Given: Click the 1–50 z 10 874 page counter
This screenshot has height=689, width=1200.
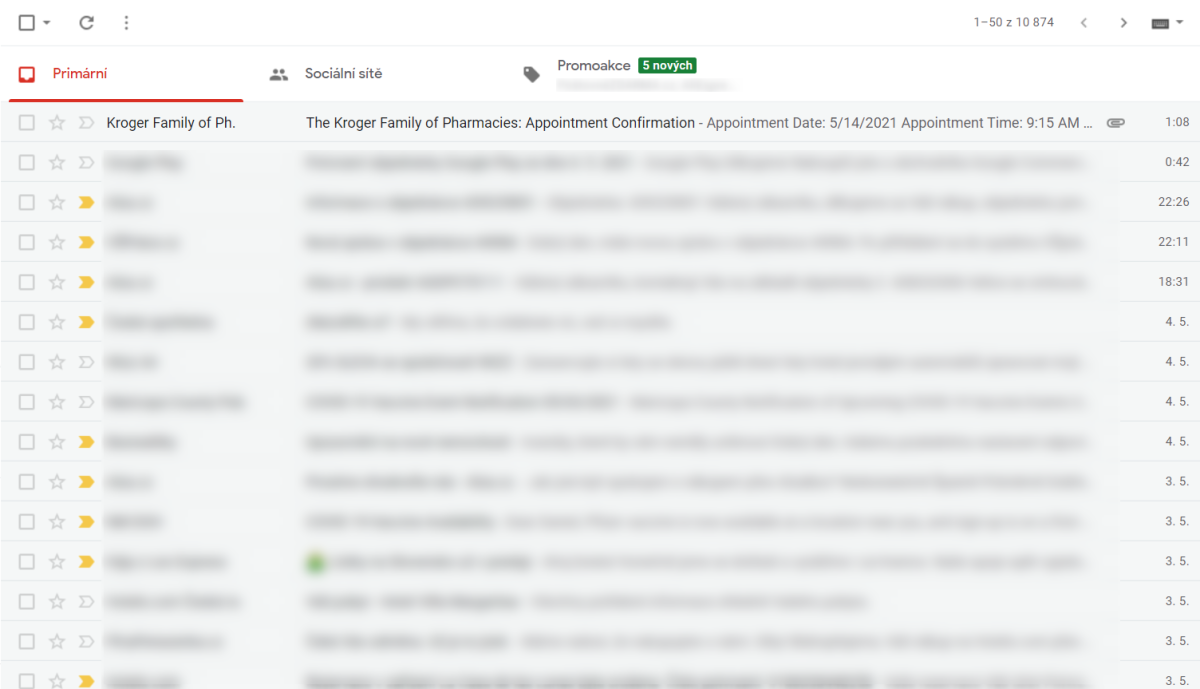Looking at the screenshot, I should (x=1013, y=22).
